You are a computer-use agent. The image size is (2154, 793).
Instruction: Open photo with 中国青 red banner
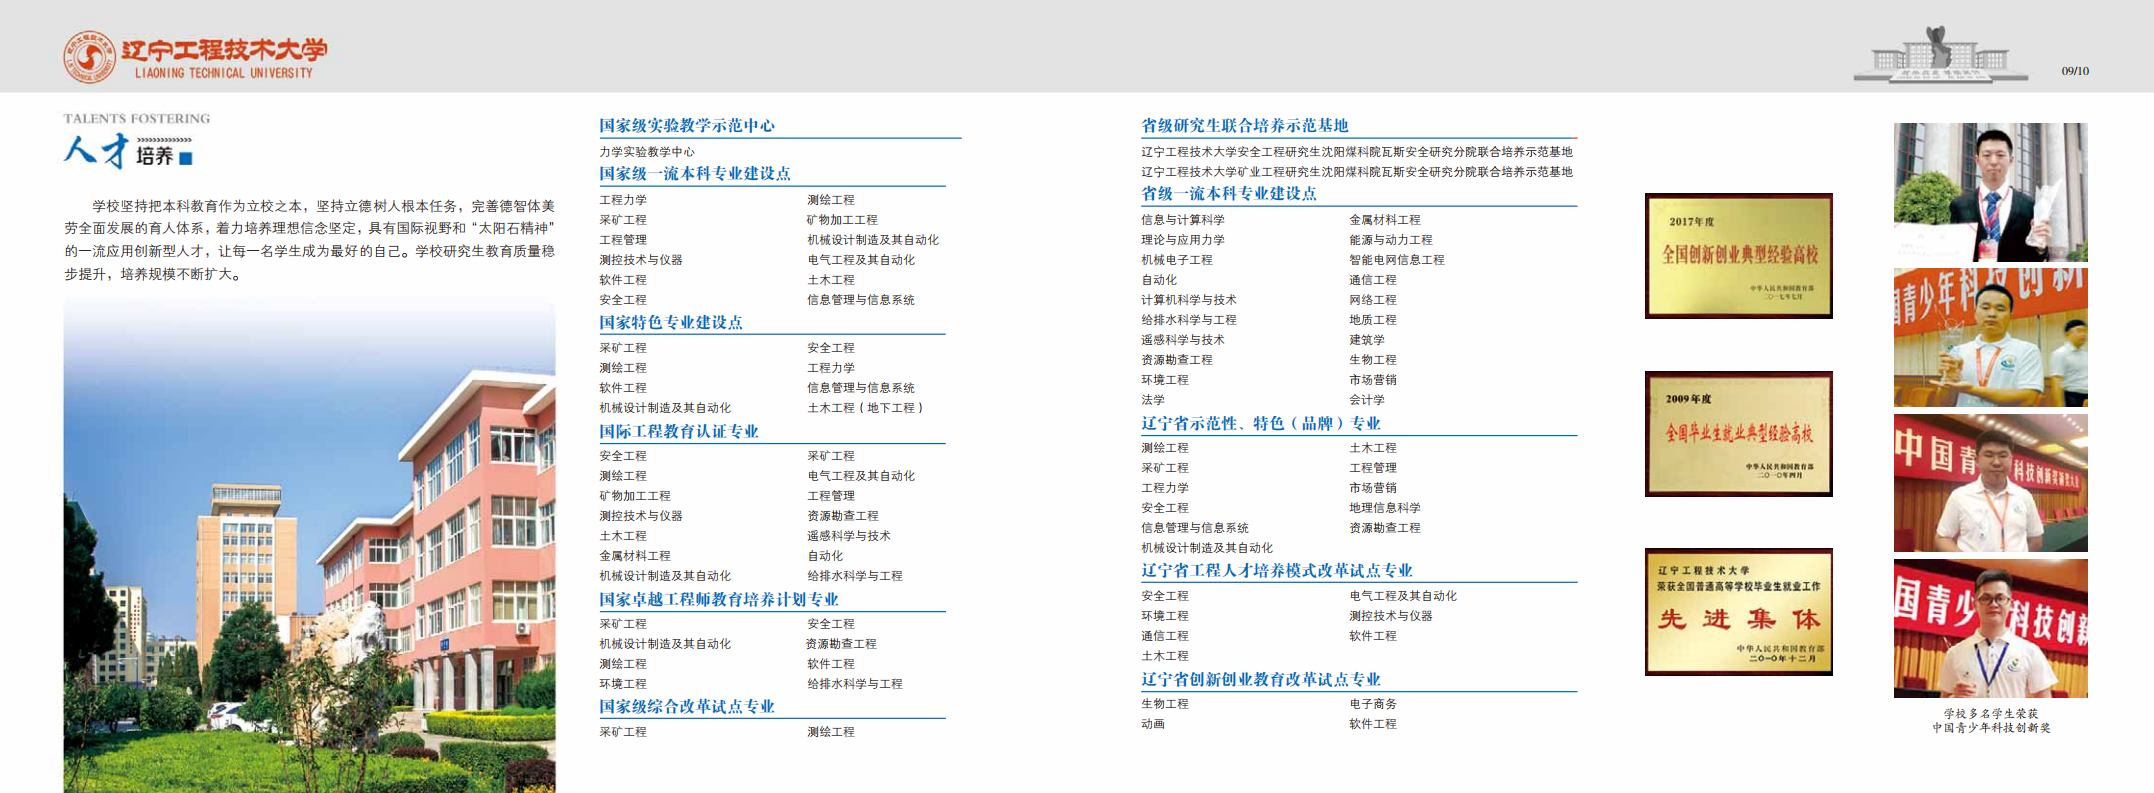[x=1991, y=483]
